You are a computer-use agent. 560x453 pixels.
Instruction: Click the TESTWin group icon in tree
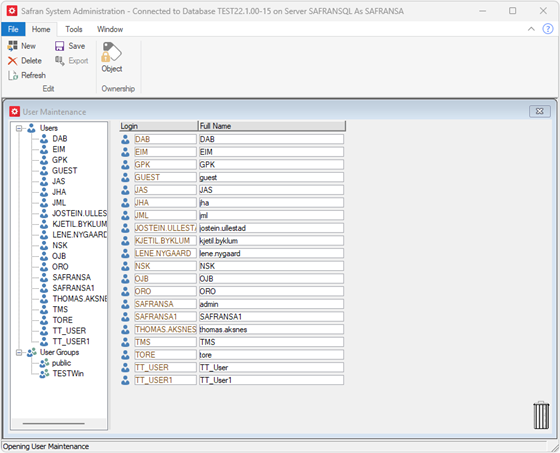point(44,374)
